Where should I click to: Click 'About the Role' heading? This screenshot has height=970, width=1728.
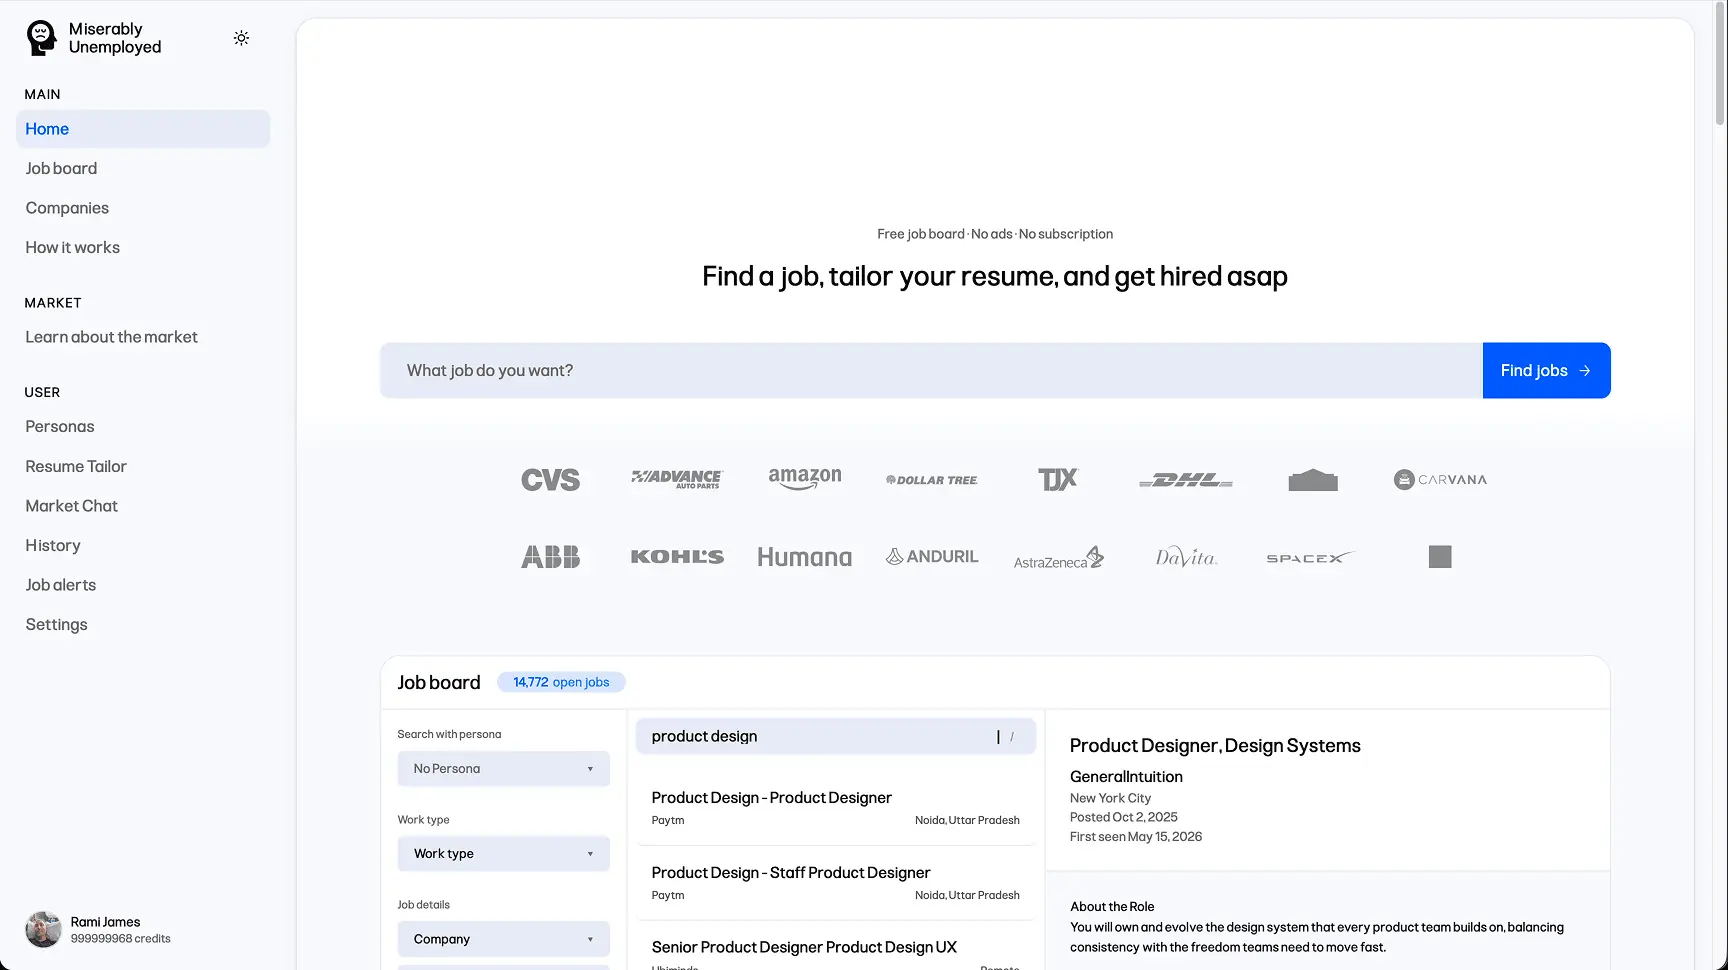point(1112,907)
